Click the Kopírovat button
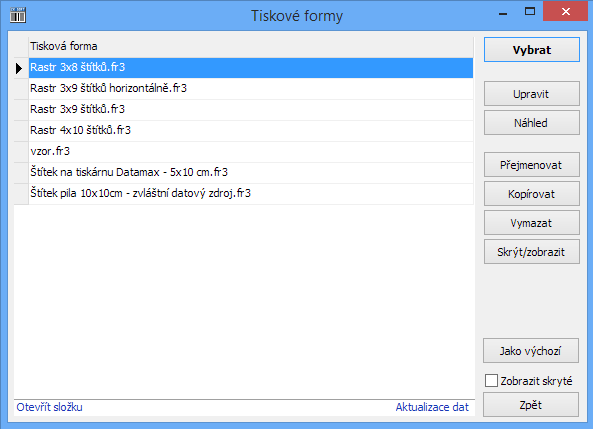 pyautogui.click(x=531, y=194)
